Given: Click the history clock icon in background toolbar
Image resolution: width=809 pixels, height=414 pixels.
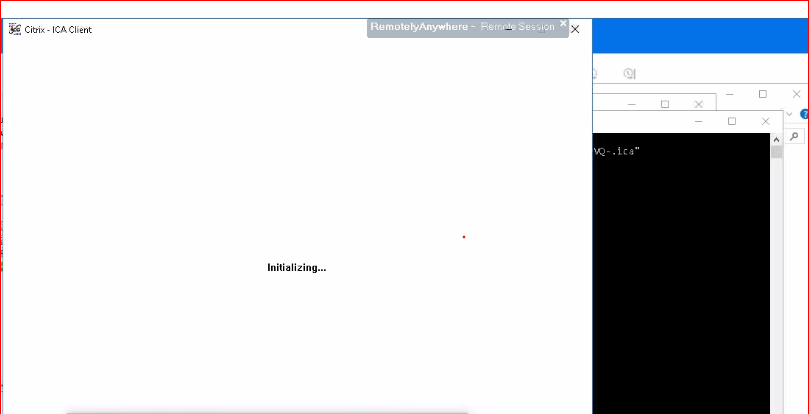Looking at the screenshot, I should 629,73.
